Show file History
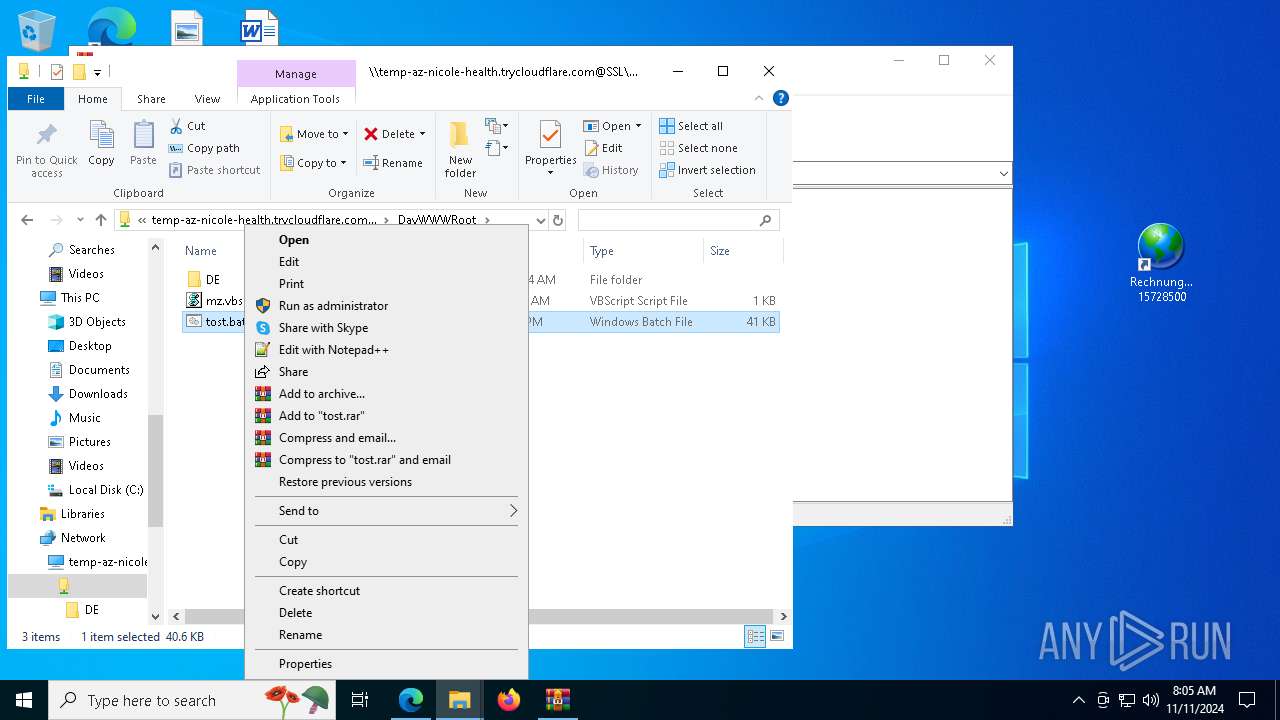Screen dimensions: 1280x720 tap(611, 170)
